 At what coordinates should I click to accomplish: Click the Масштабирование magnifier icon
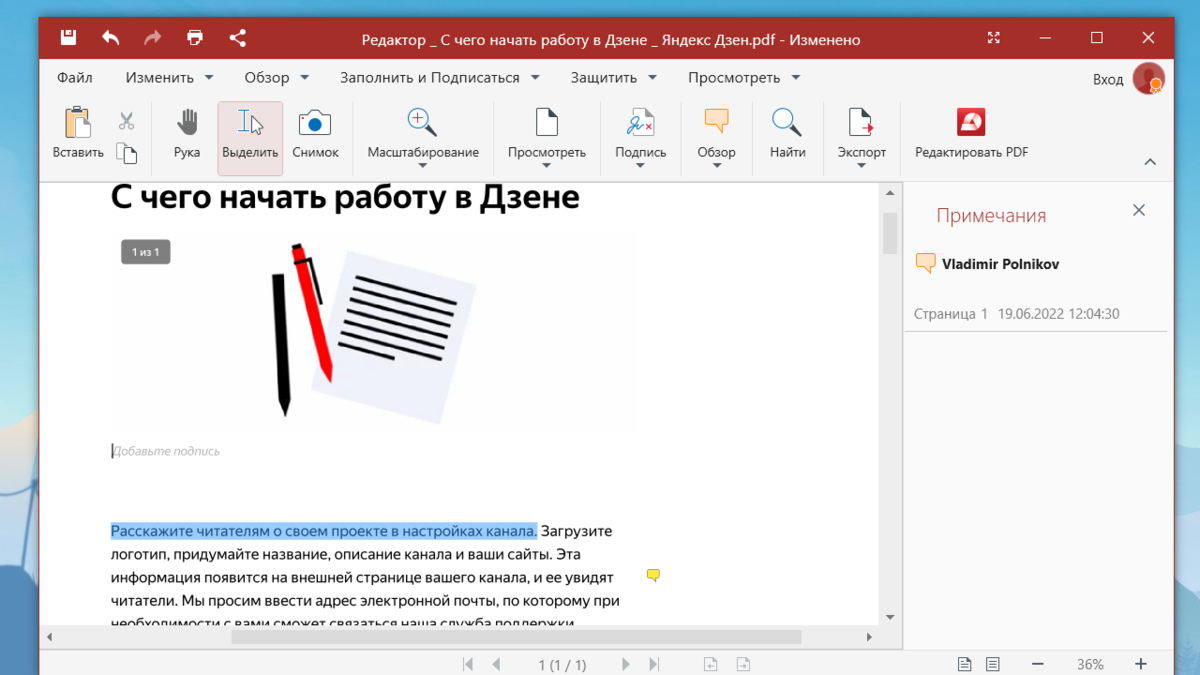(422, 122)
